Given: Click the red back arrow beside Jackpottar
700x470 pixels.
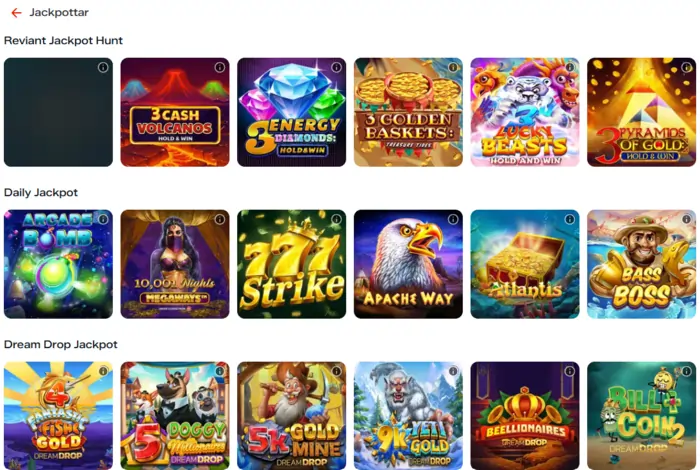Looking at the screenshot, I should tap(17, 12).
